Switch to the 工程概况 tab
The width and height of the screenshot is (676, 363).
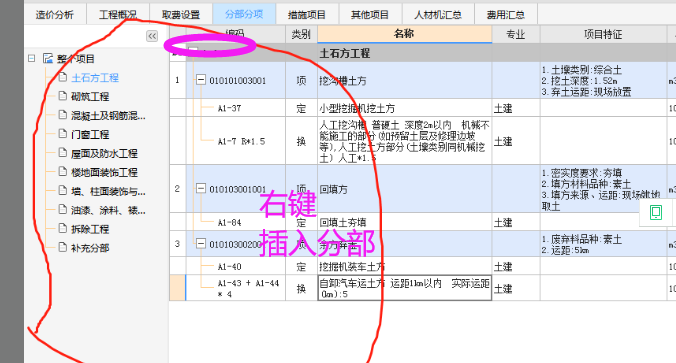coord(117,15)
